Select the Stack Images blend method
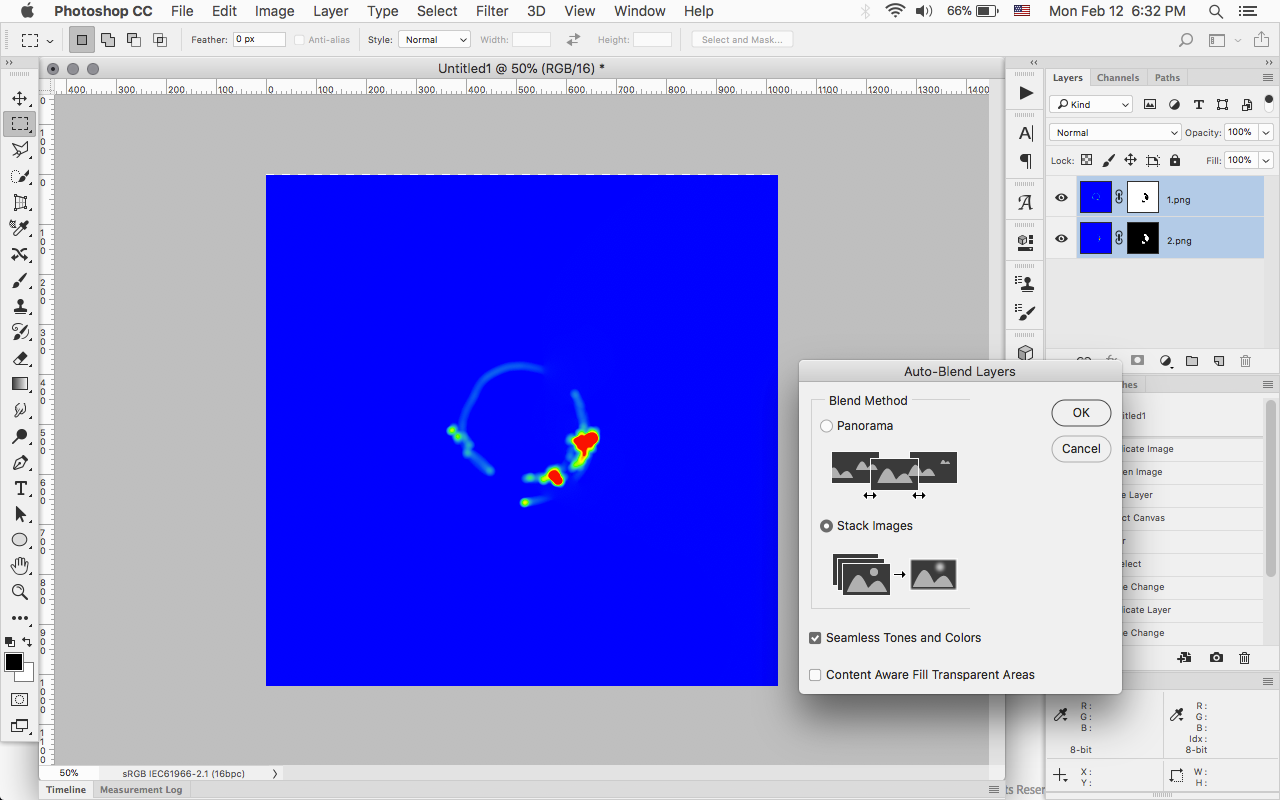Image resolution: width=1280 pixels, height=800 pixels. pos(826,526)
